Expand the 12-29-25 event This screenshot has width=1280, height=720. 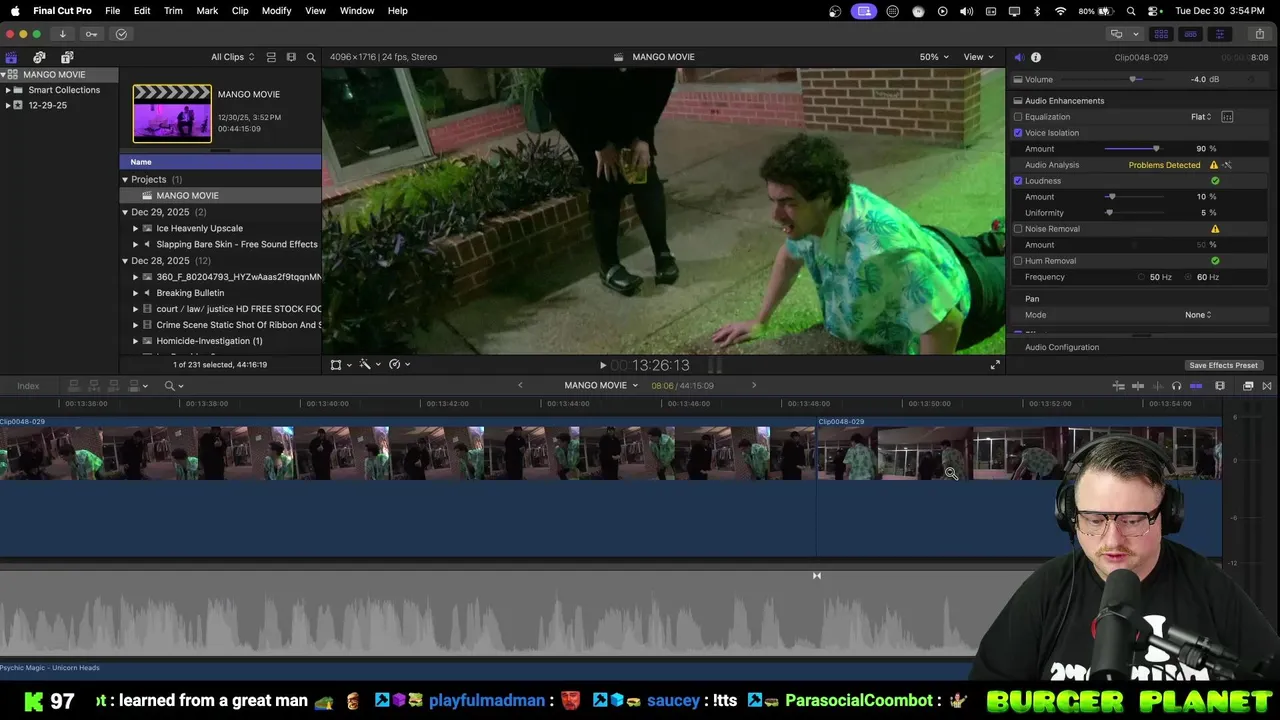(x=8, y=105)
